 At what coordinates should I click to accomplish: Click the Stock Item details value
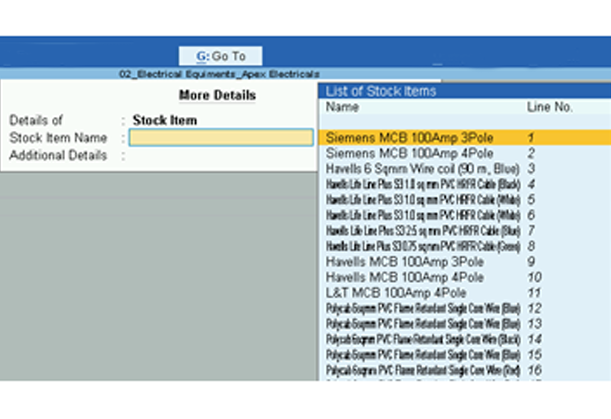(x=165, y=120)
